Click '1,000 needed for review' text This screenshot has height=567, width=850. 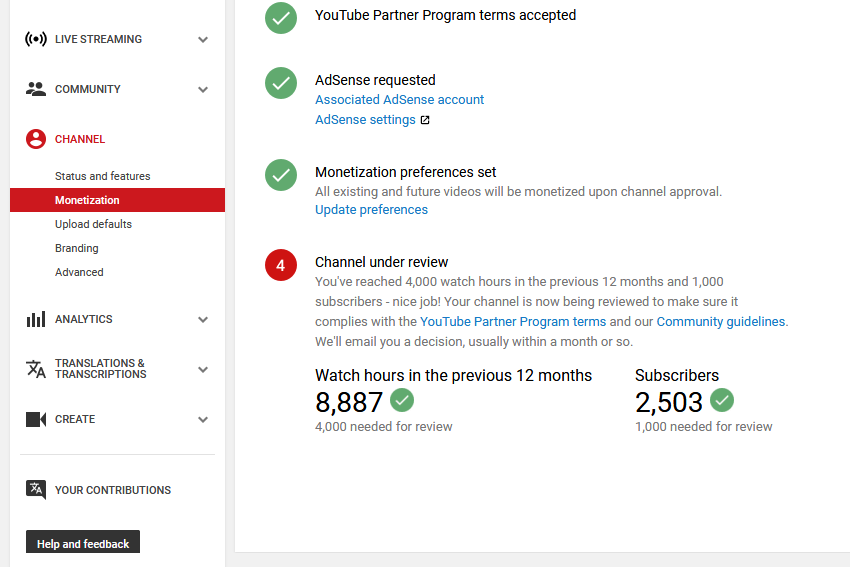pyautogui.click(x=704, y=427)
